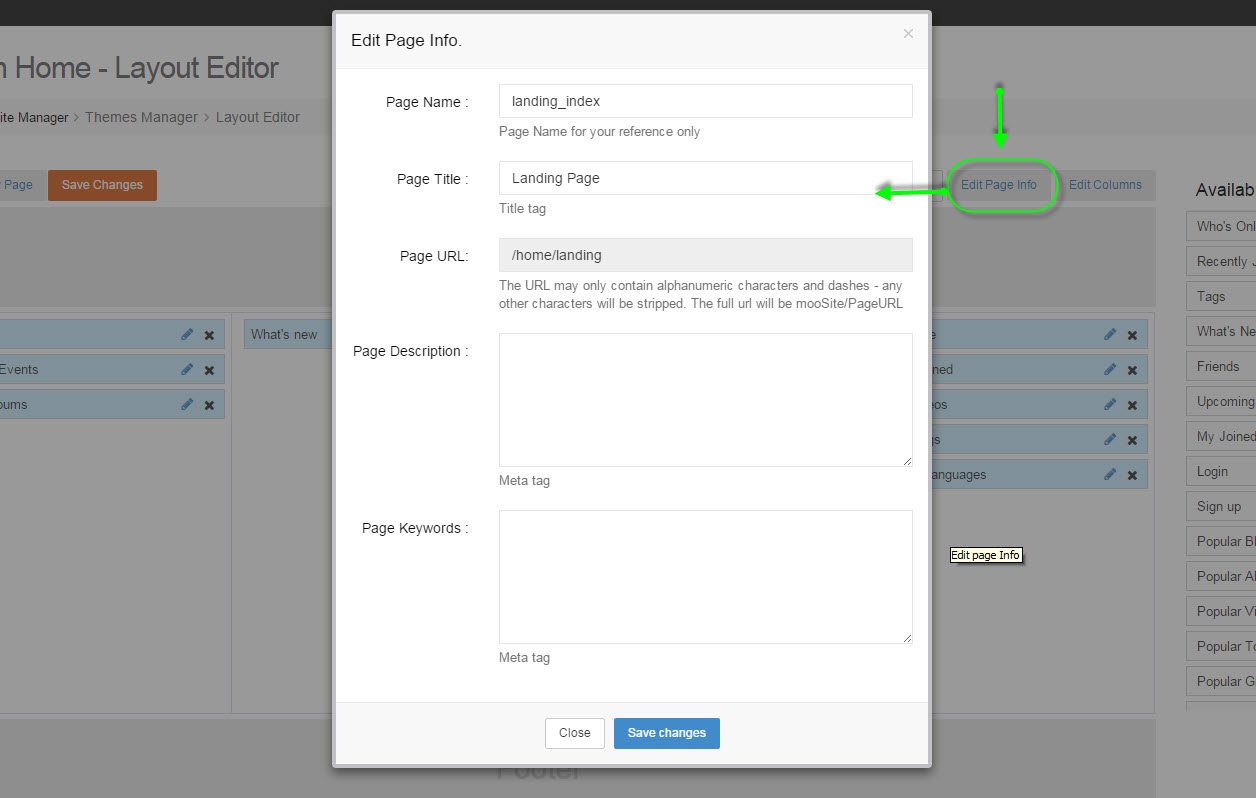Click the pencil icon on the Videos widget row
The width and height of the screenshot is (1256, 798).
click(x=1110, y=404)
